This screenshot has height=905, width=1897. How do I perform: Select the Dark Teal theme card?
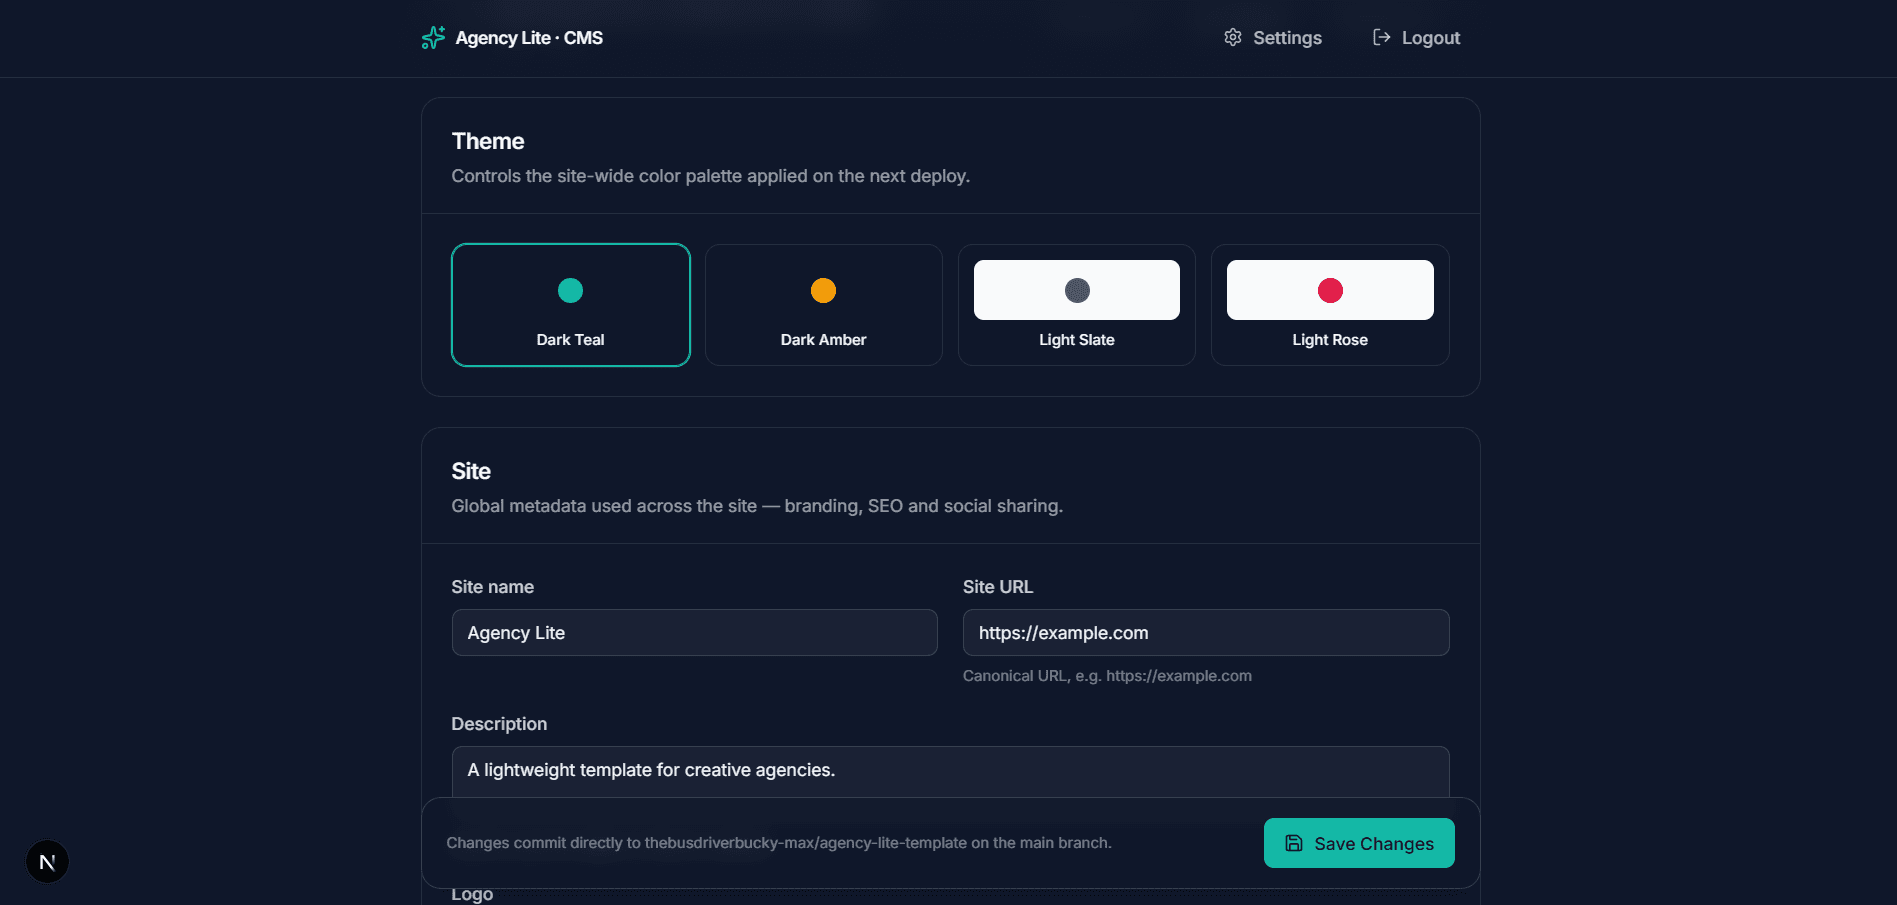[571, 305]
